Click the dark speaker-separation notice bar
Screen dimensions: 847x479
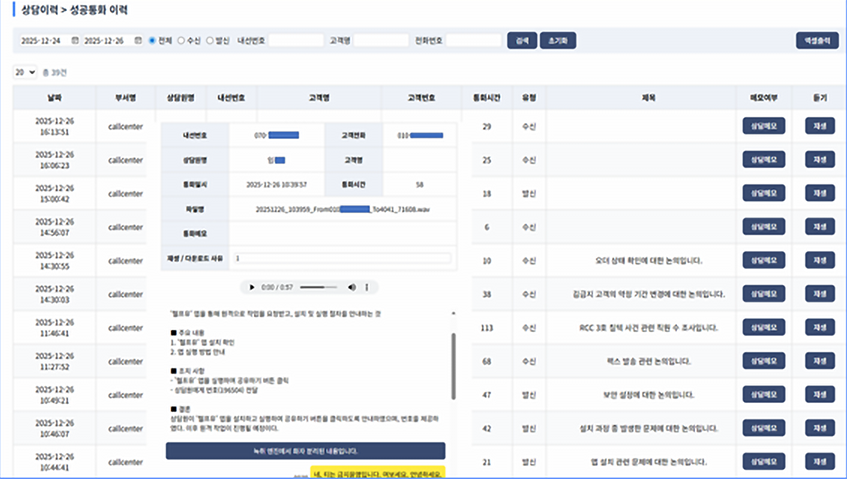pos(306,451)
